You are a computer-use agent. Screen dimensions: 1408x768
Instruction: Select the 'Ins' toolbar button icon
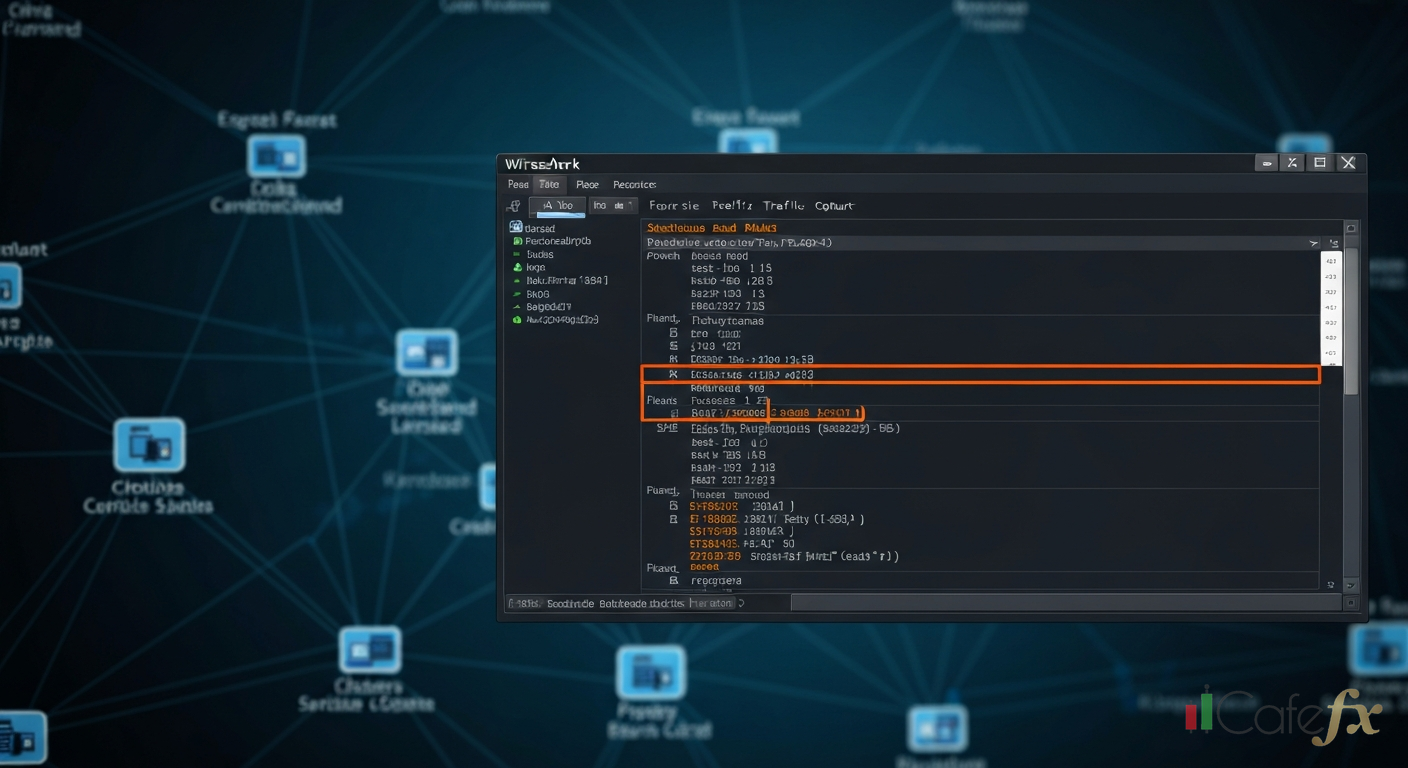click(602, 205)
